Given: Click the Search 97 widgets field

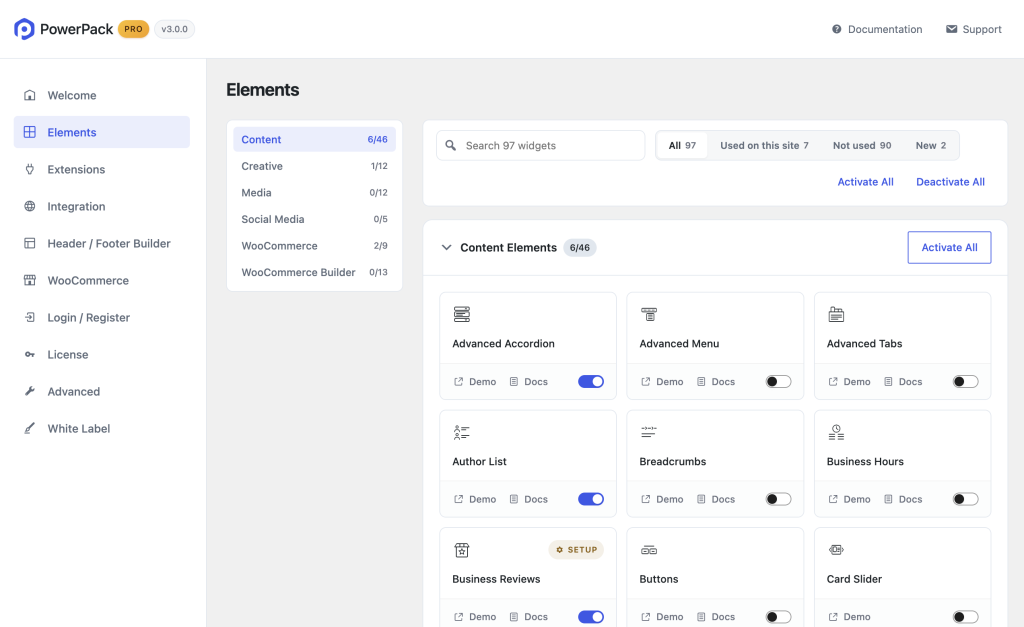Looking at the screenshot, I should (x=541, y=145).
